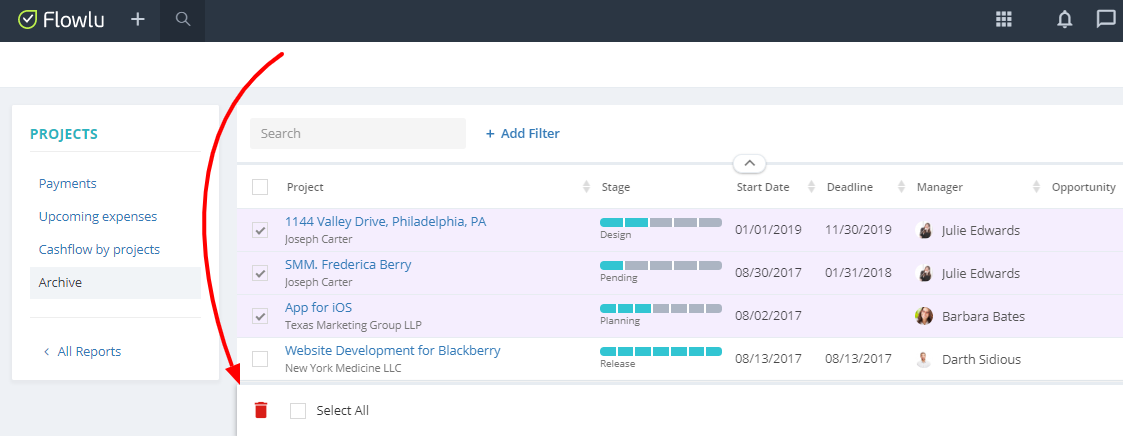Click manager name Barbara Bates

click(x=983, y=316)
